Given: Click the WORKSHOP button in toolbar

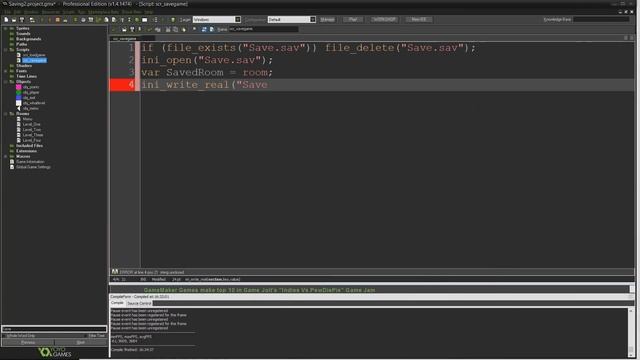Looking at the screenshot, I should tap(384, 20).
